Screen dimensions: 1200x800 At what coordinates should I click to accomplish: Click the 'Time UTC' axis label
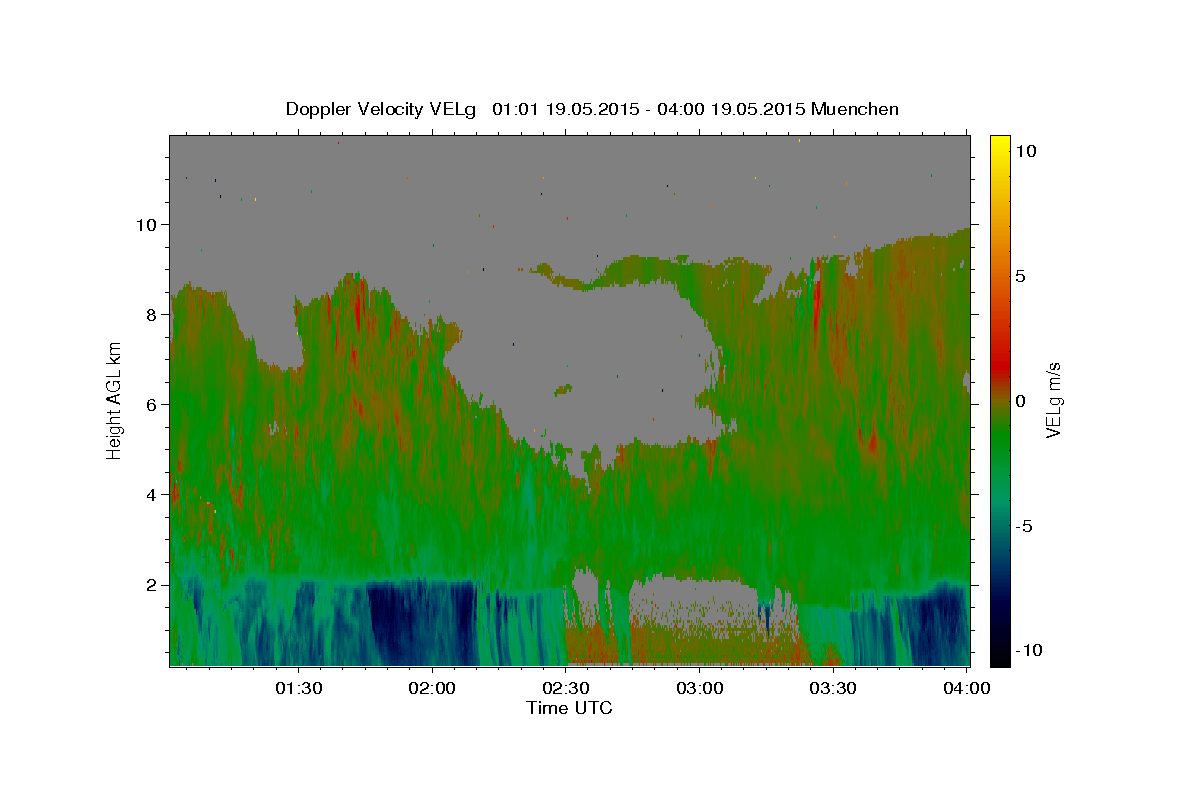(569, 708)
